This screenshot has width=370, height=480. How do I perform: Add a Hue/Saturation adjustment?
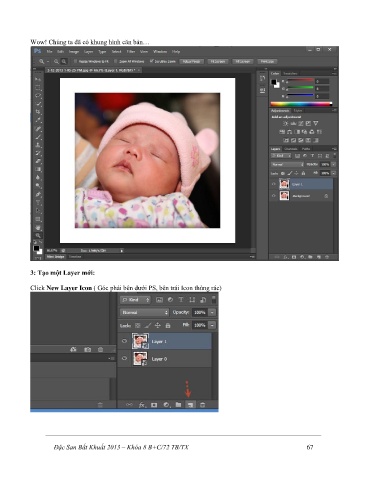point(282,132)
